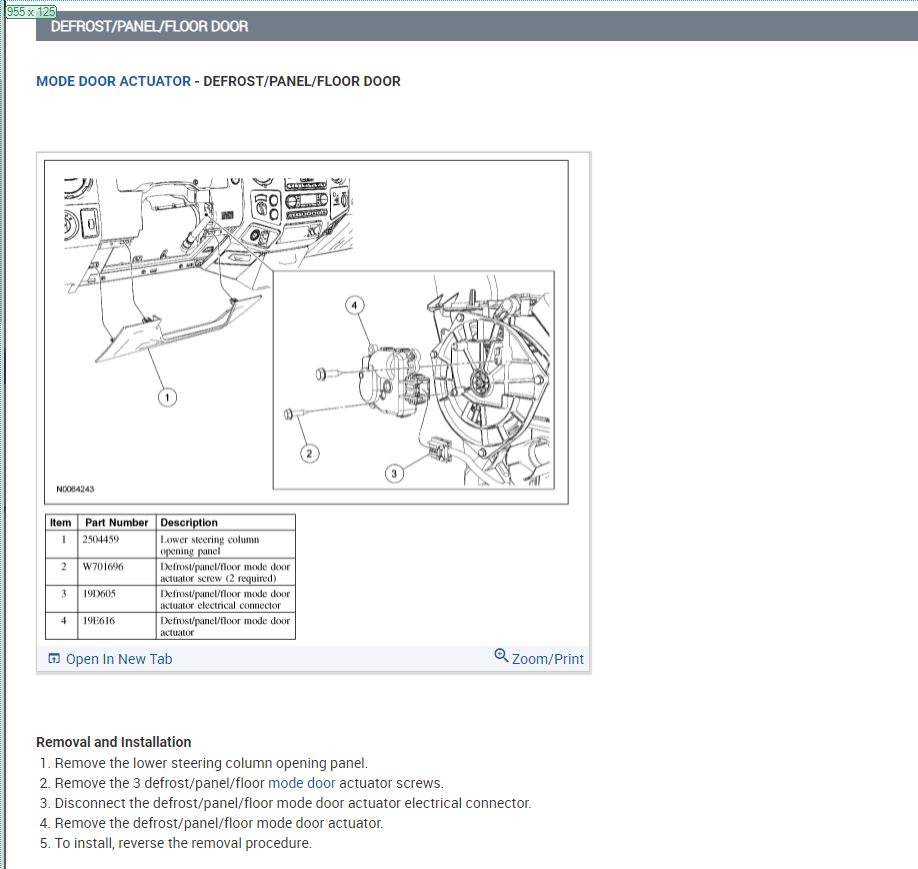
Task: Click the magnifier Zoom/Print icon
Action: tap(501, 655)
